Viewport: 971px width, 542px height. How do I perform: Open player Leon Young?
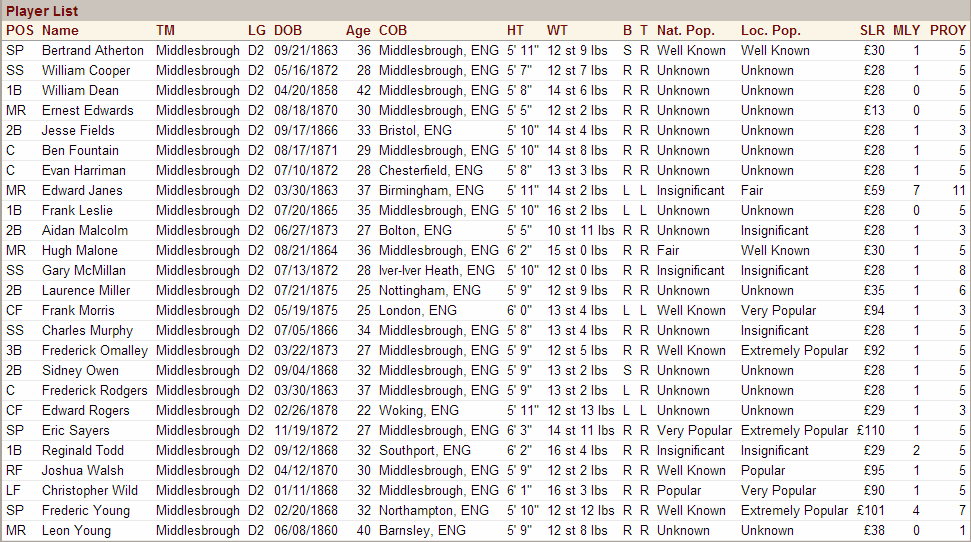pyautogui.click(x=76, y=530)
